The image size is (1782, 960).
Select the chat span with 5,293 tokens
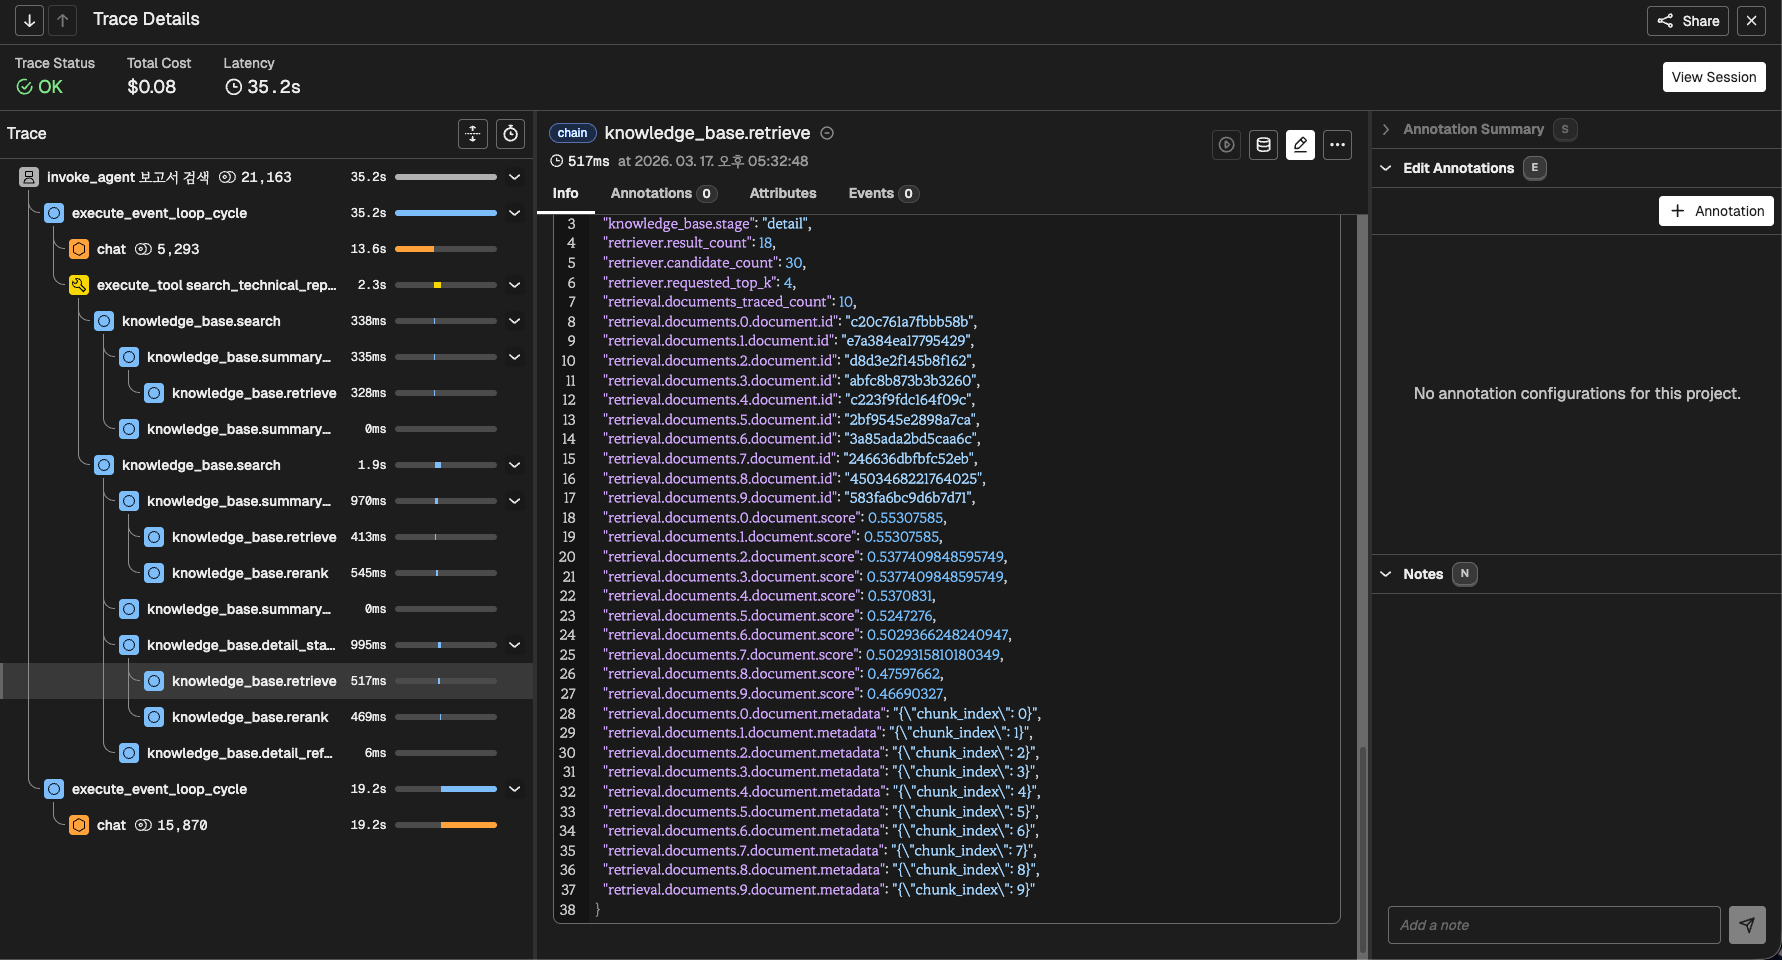(x=266, y=249)
